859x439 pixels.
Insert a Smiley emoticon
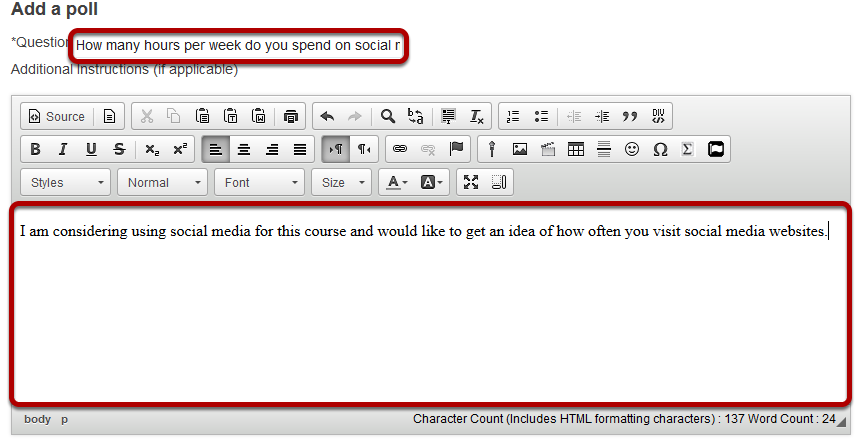(632, 149)
